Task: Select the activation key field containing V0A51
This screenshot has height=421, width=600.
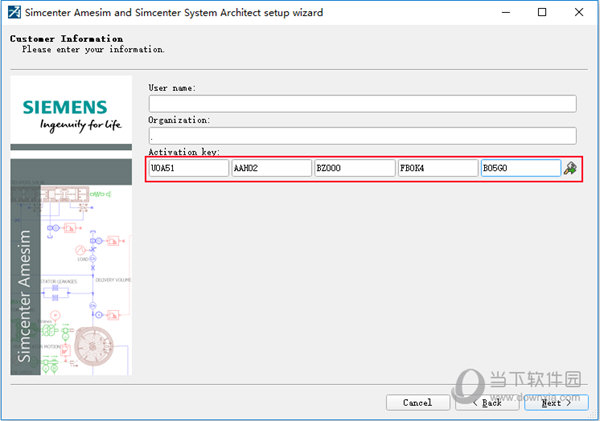Action: tap(188, 169)
